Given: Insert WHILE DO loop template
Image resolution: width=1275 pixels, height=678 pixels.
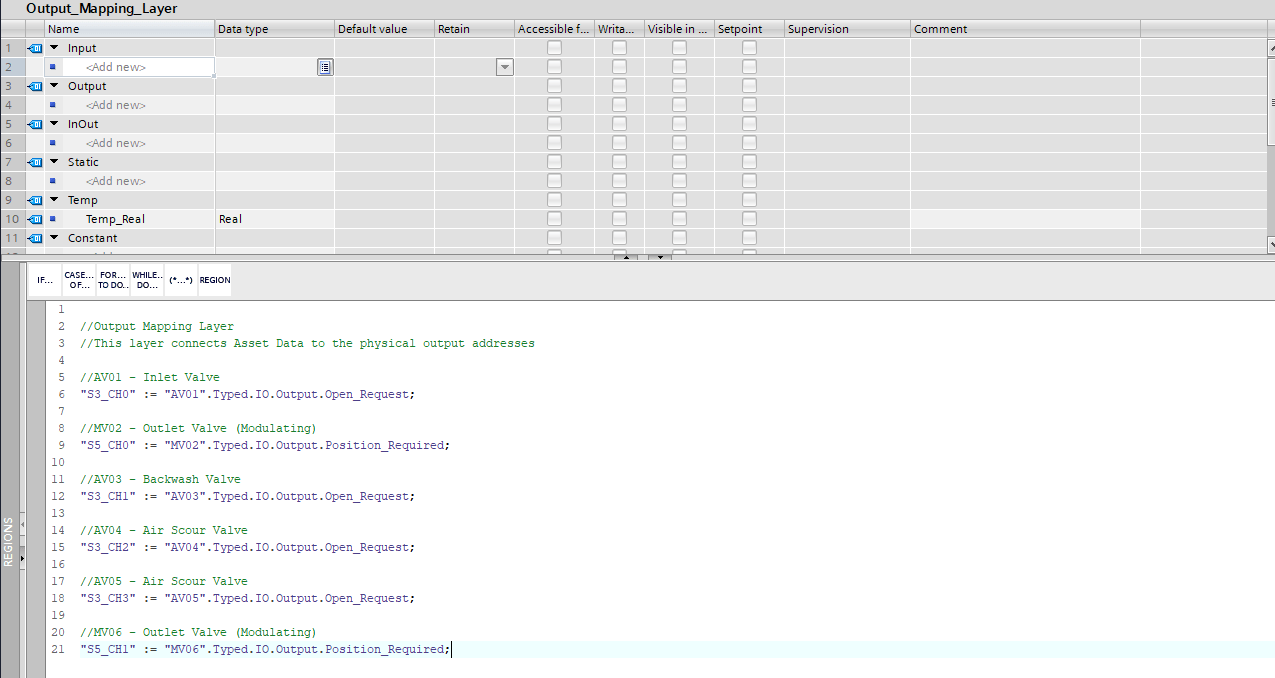Looking at the screenshot, I should click(x=147, y=280).
